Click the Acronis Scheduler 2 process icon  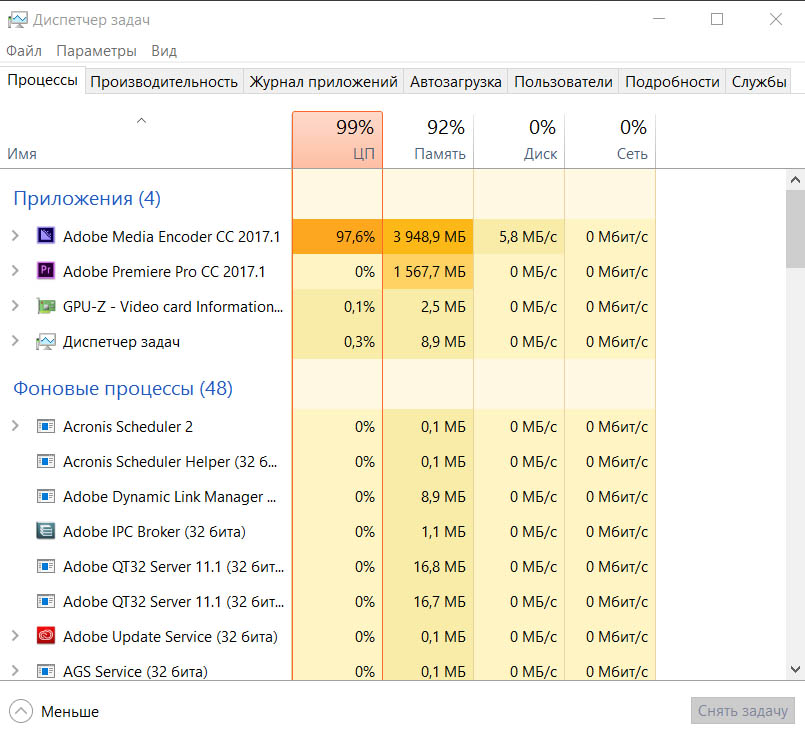[x=46, y=426]
